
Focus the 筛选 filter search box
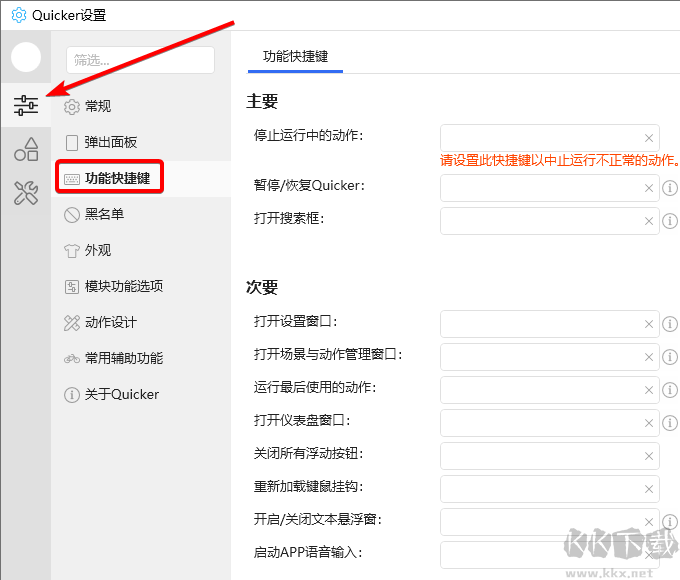click(141, 60)
